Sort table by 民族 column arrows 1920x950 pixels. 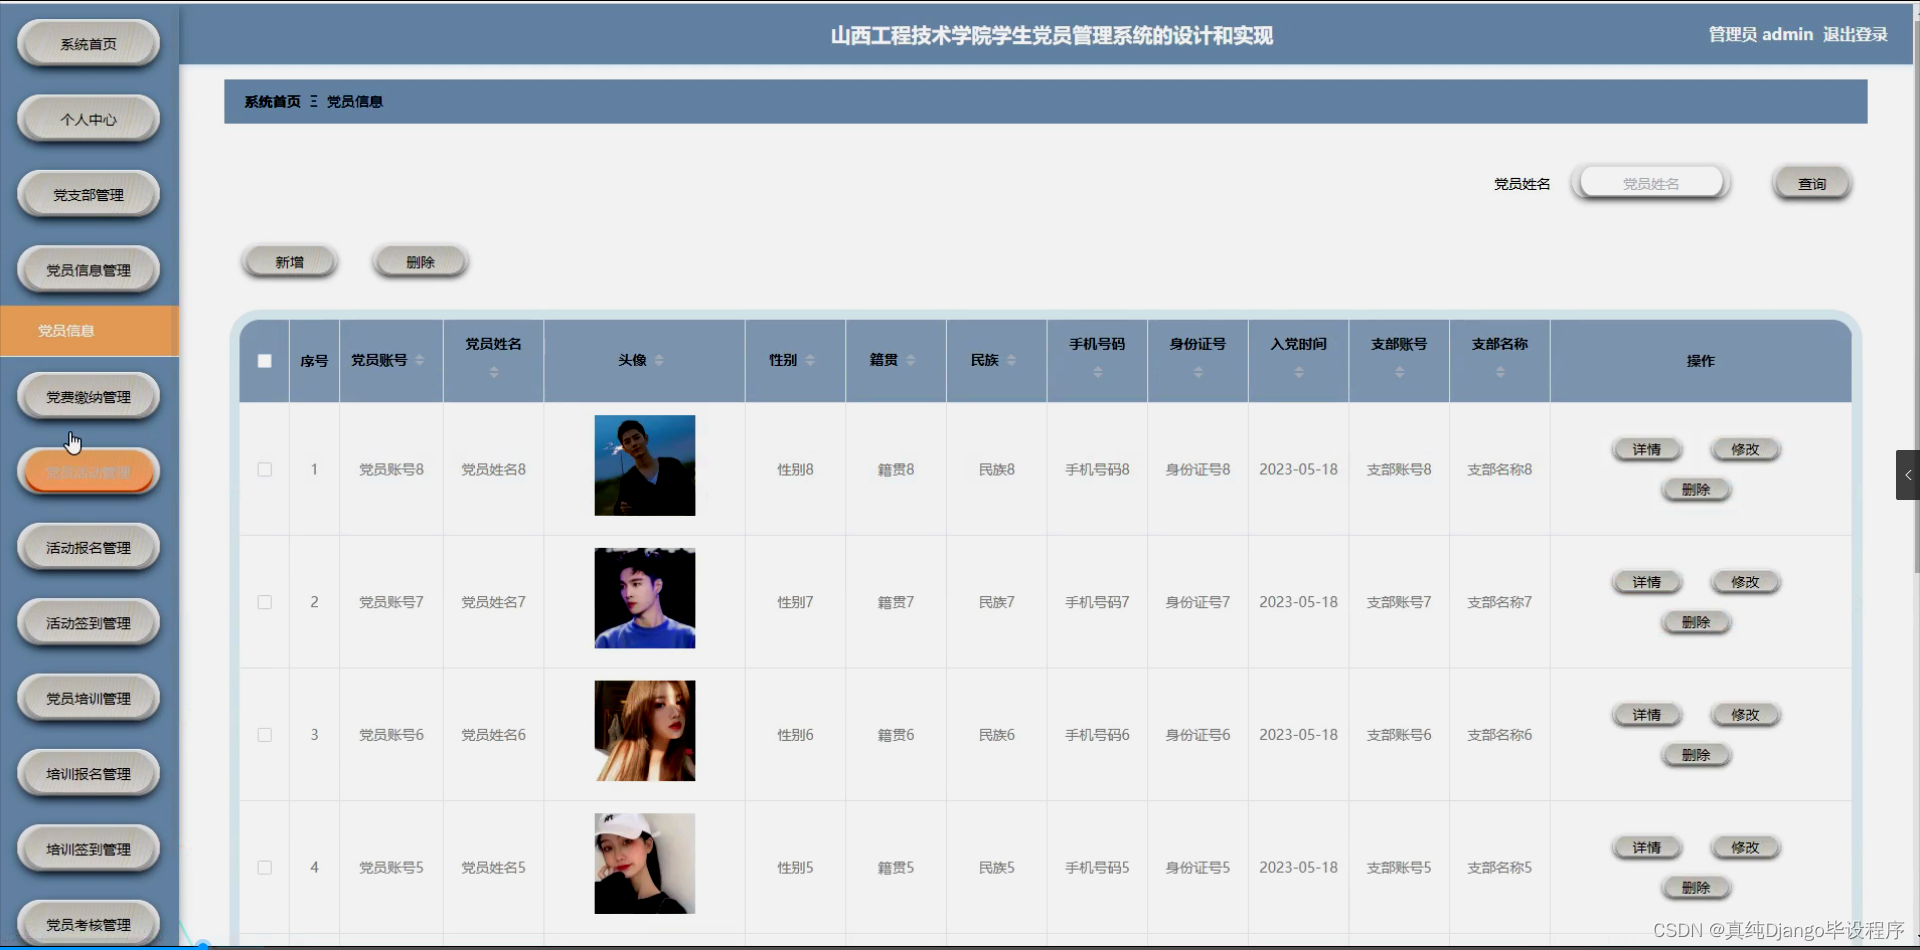1011,361
